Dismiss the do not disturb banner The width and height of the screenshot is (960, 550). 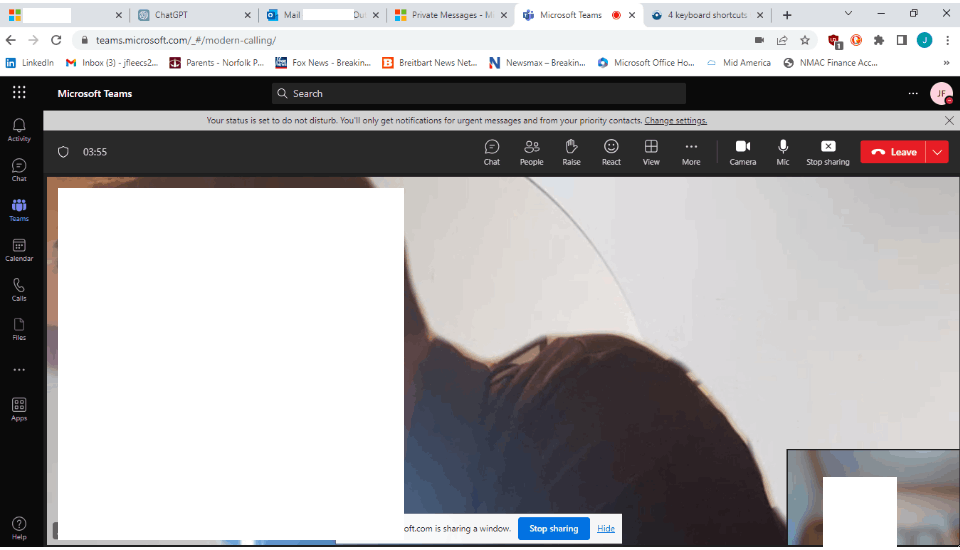click(949, 121)
